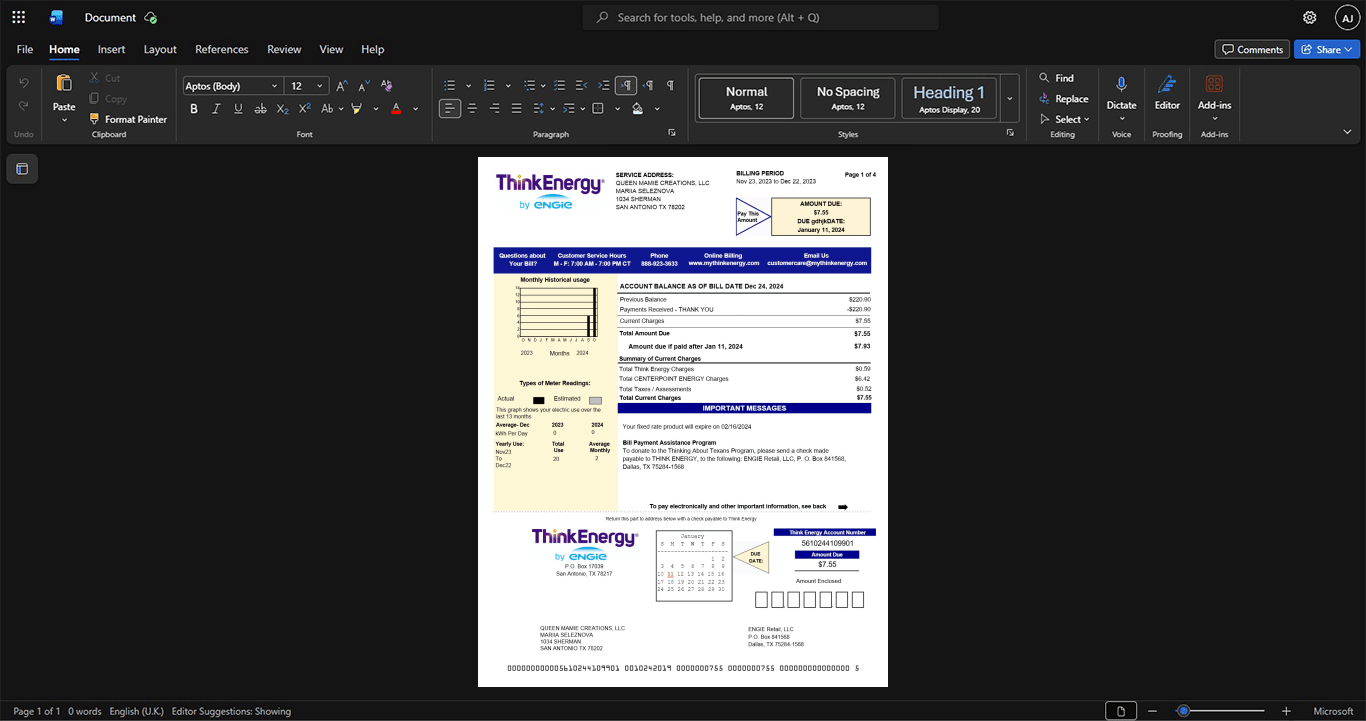Open the font size dropdown showing 12
Image resolution: width=1366 pixels, height=721 pixels.
pyautogui.click(x=306, y=86)
